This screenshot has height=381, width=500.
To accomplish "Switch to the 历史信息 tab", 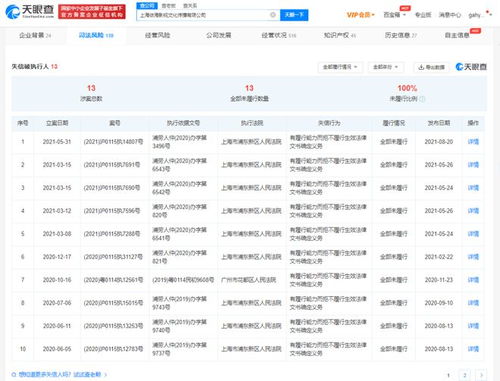I will [x=401, y=35].
